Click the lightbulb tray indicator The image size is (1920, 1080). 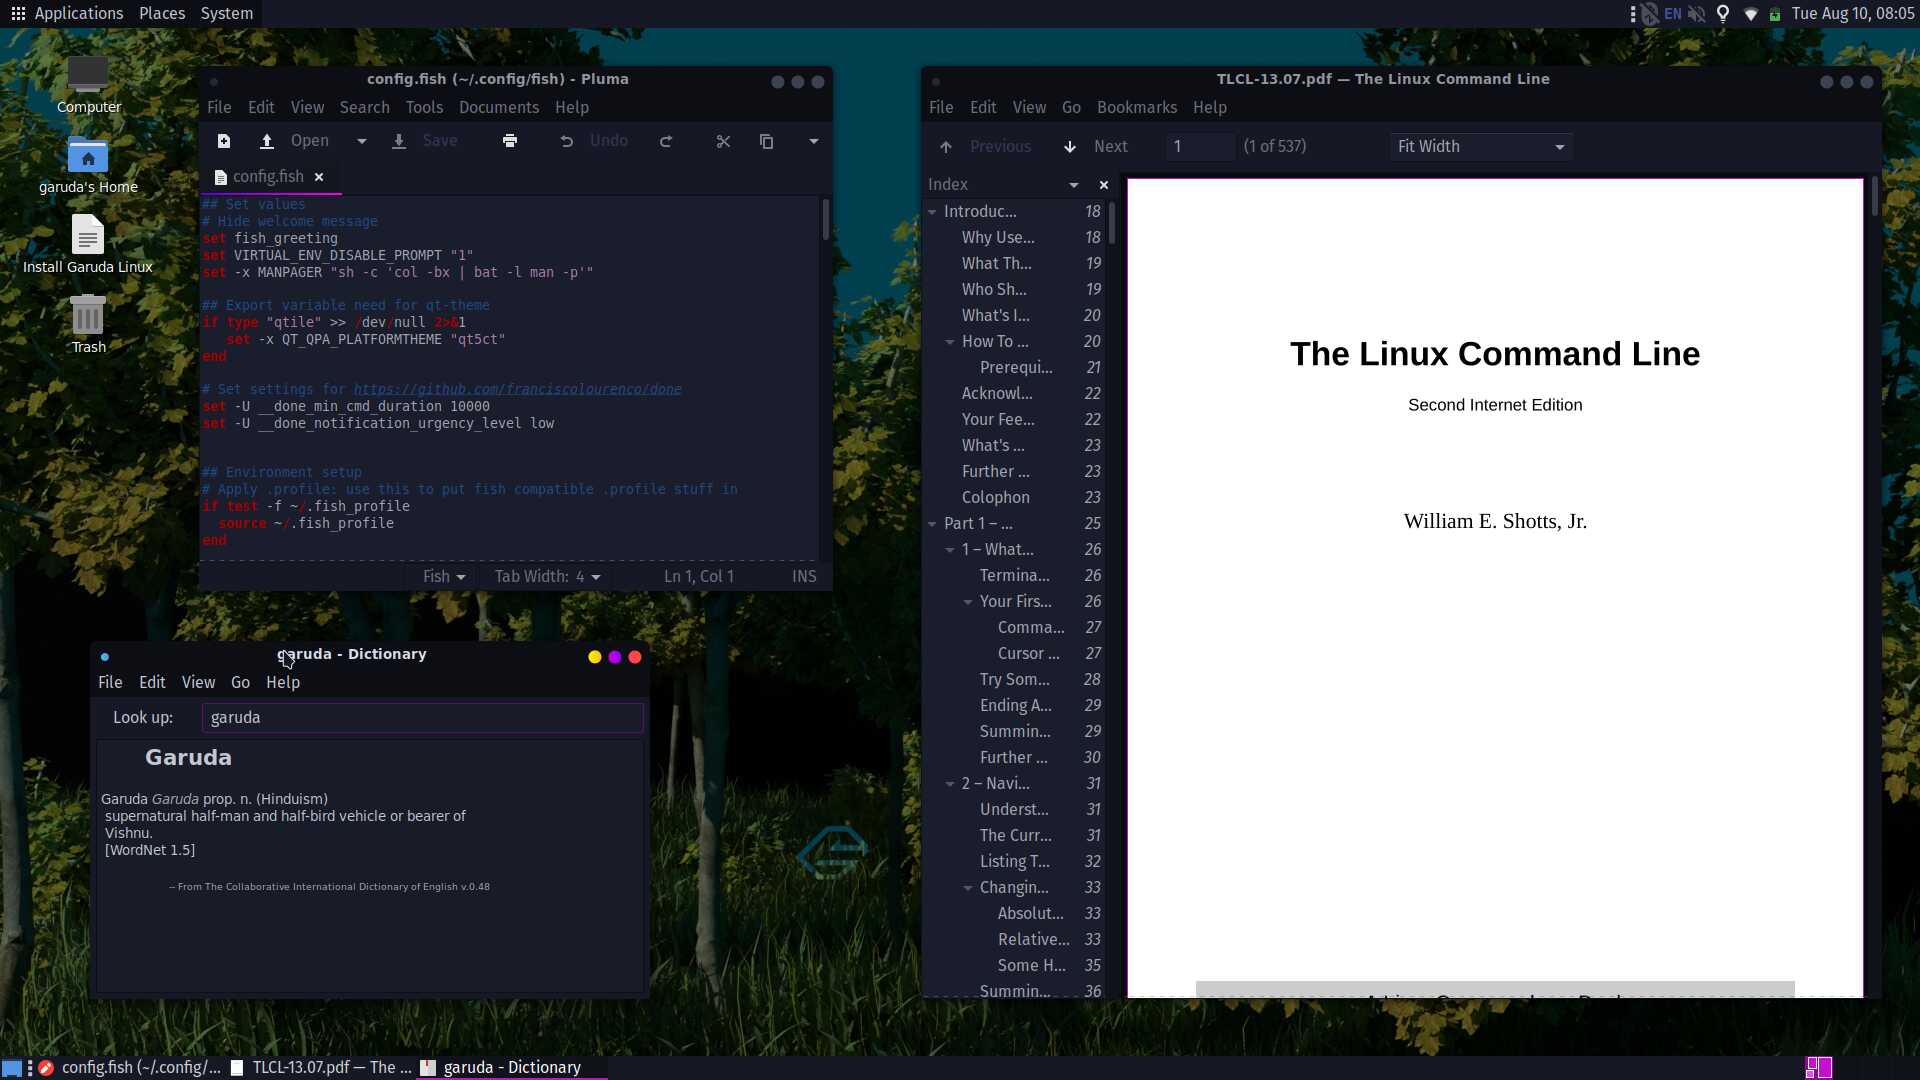point(1723,14)
